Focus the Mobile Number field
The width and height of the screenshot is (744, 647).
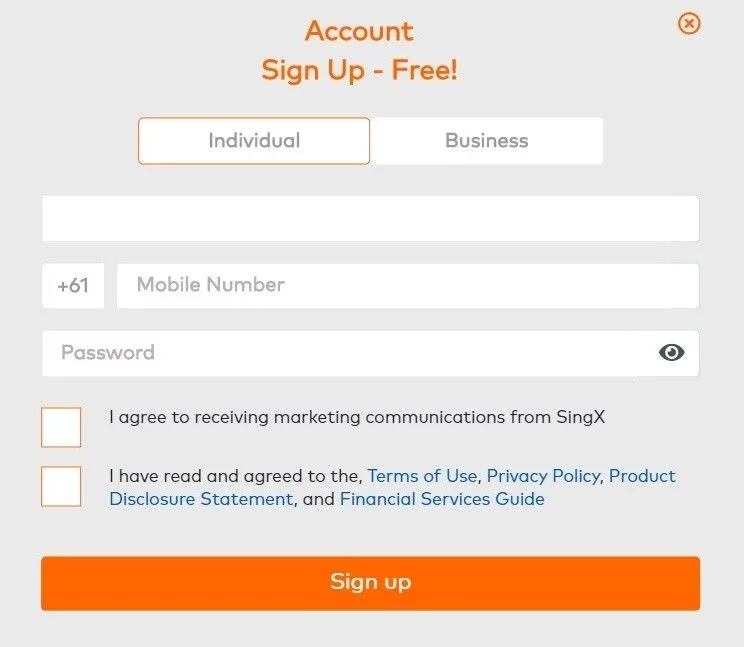tap(407, 286)
